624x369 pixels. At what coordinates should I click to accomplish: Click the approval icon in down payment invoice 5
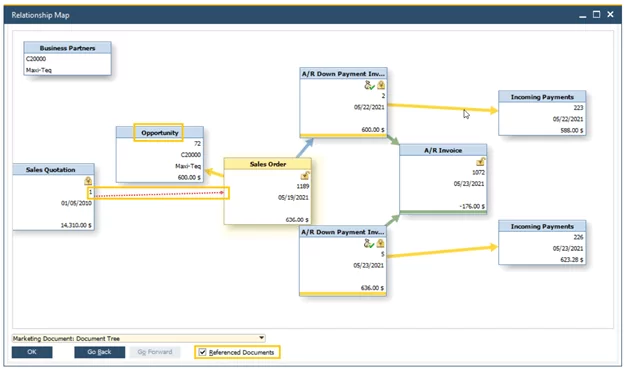pyautogui.click(x=369, y=243)
